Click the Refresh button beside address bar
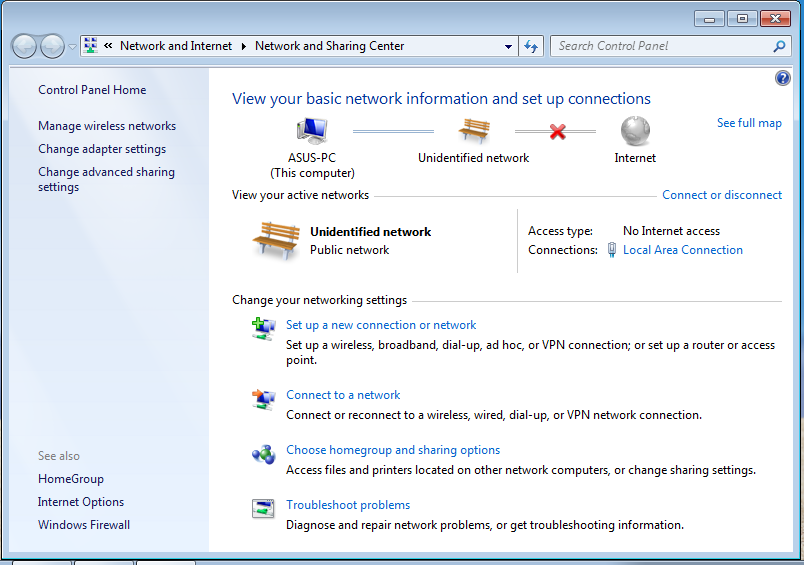 point(531,47)
